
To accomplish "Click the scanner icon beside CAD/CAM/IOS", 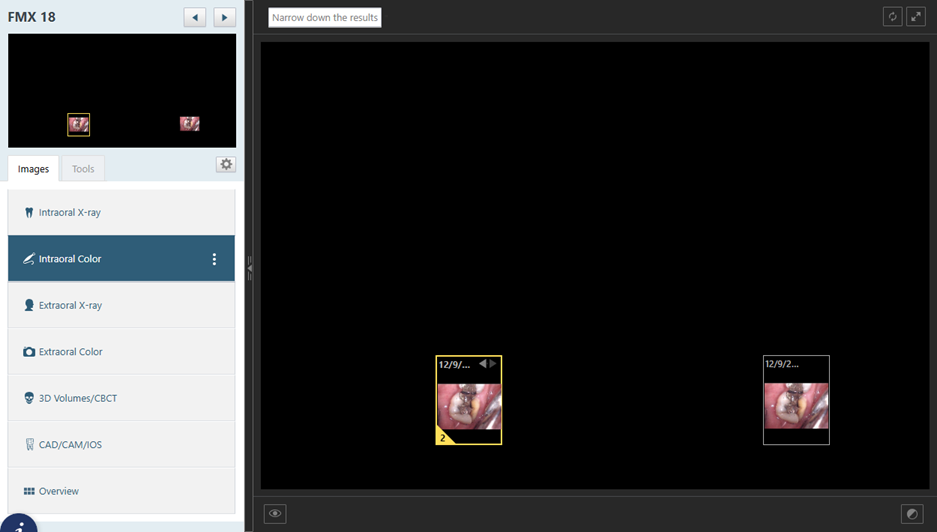I will click(x=29, y=444).
